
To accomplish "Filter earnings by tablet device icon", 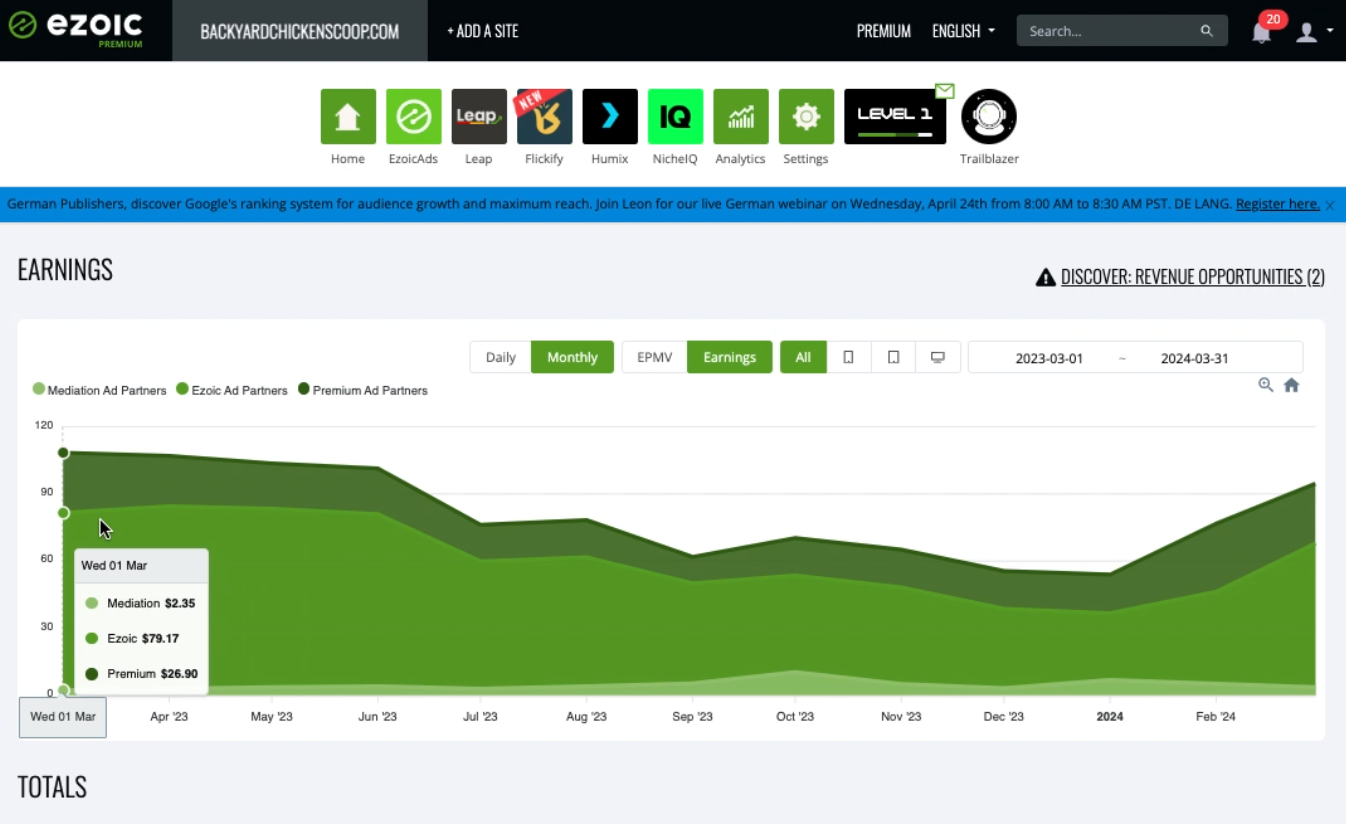I will point(894,357).
